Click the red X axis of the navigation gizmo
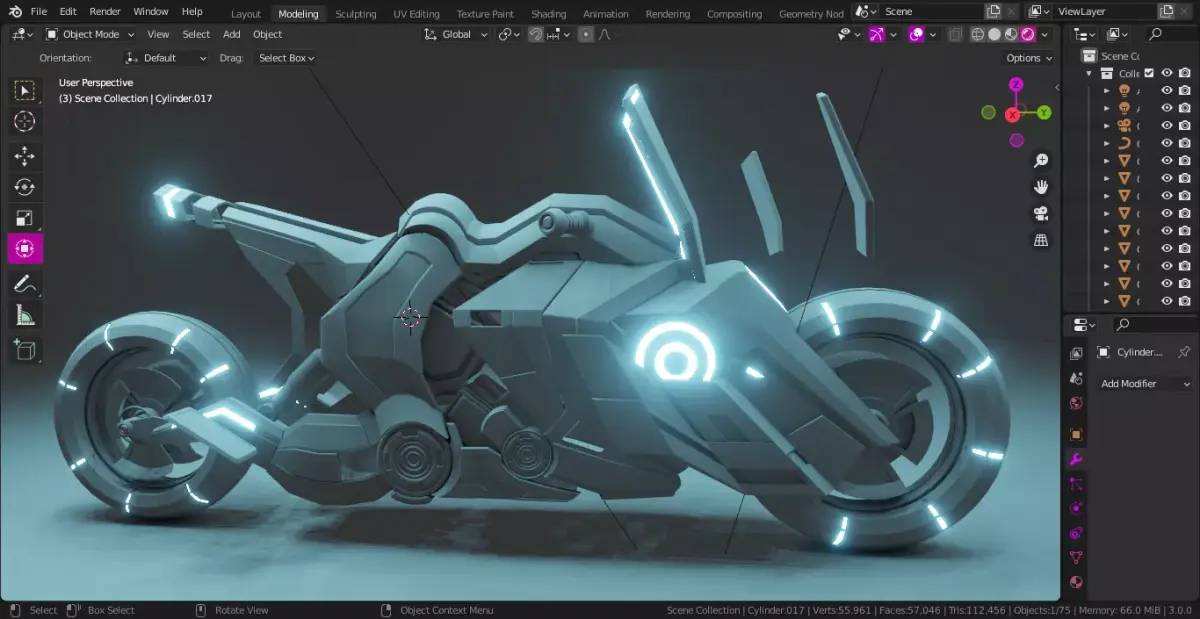Image resolution: width=1200 pixels, height=619 pixels. click(x=1014, y=115)
